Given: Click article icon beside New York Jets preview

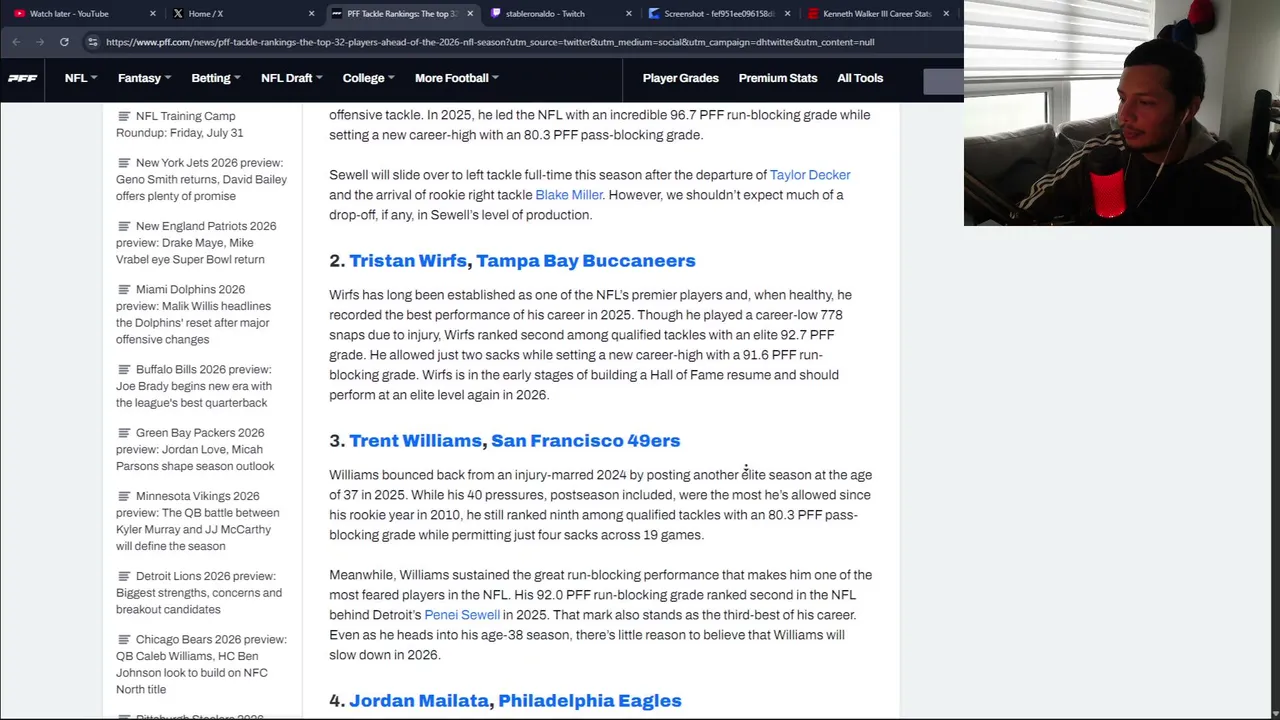Looking at the screenshot, I should [124, 163].
